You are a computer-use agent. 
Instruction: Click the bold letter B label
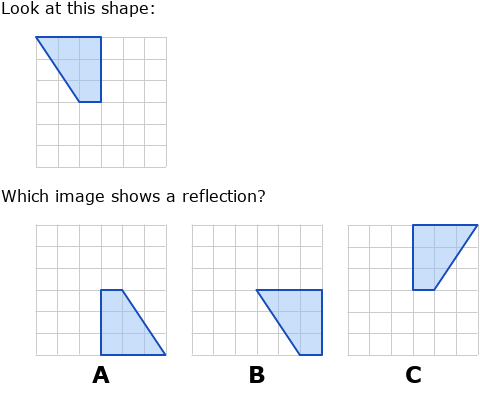pos(257,375)
